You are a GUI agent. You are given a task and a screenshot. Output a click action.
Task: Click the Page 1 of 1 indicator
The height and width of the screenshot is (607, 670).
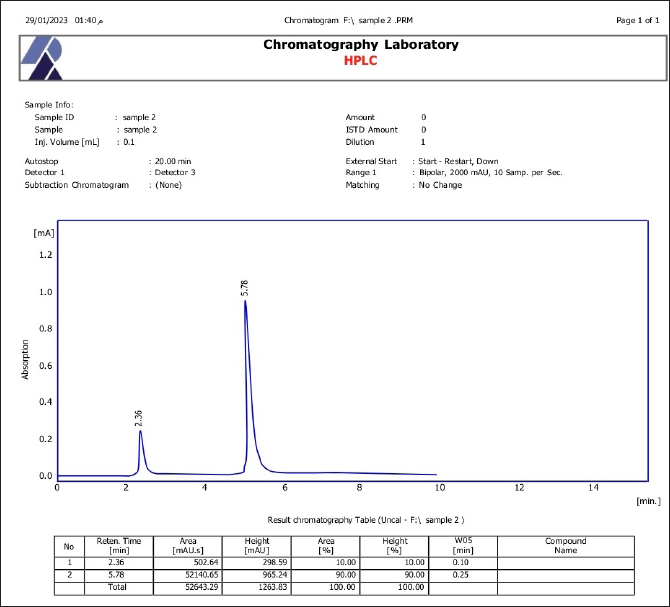pyautogui.click(x=638, y=20)
